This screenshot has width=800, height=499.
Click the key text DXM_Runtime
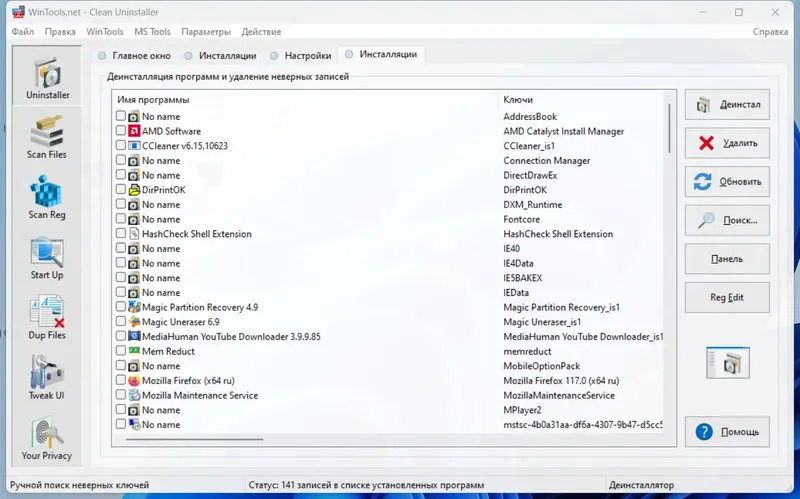[533, 205]
